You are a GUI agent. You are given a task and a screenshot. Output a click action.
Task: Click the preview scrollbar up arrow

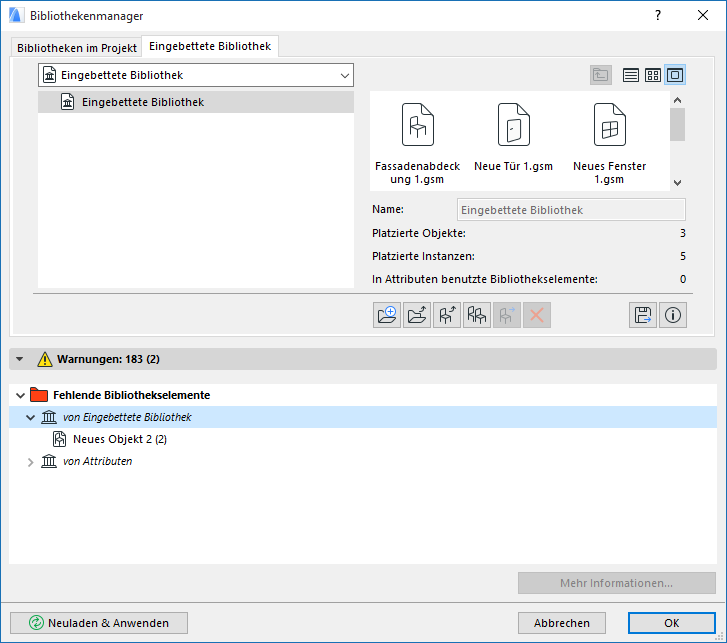pyautogui.click(x=677, y=100)
